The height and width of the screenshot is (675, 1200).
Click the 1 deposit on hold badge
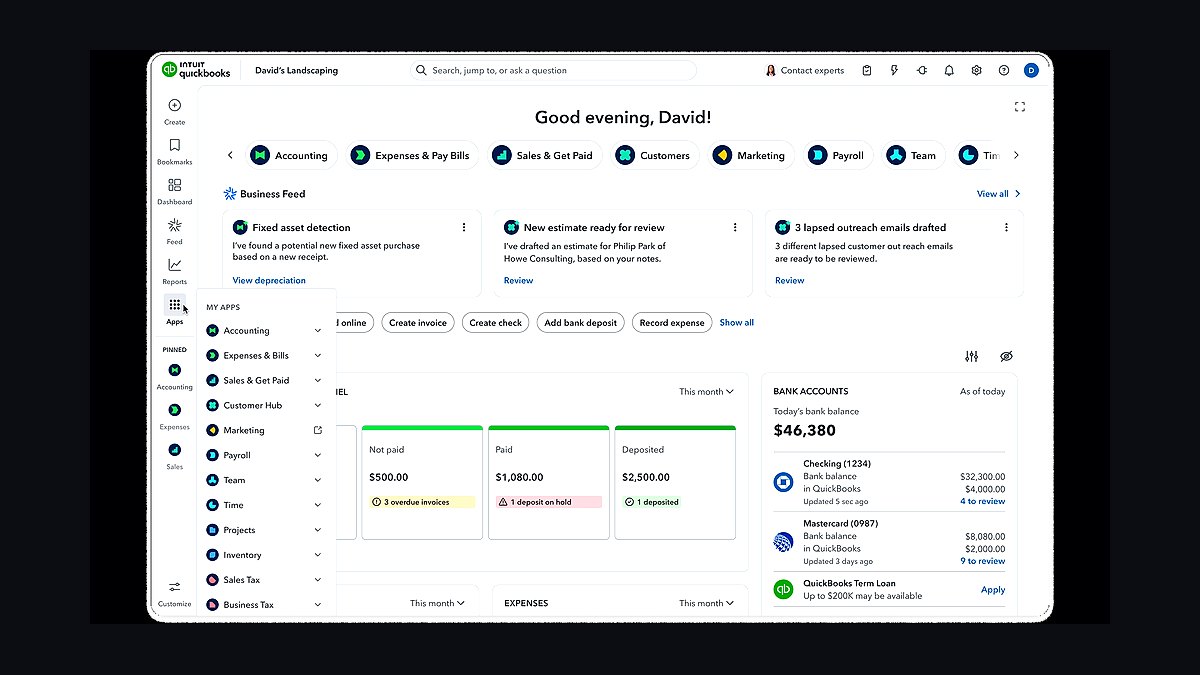click(549, 502)
